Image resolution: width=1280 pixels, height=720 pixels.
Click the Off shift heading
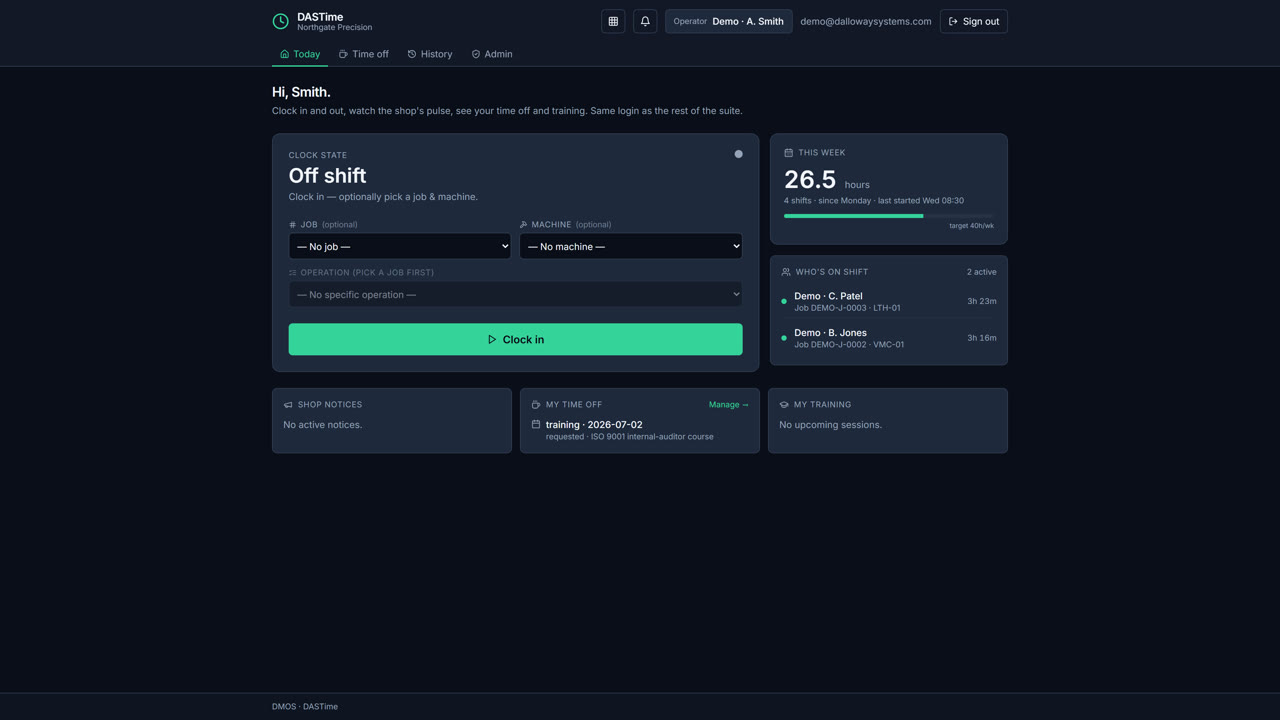point(327,176)
